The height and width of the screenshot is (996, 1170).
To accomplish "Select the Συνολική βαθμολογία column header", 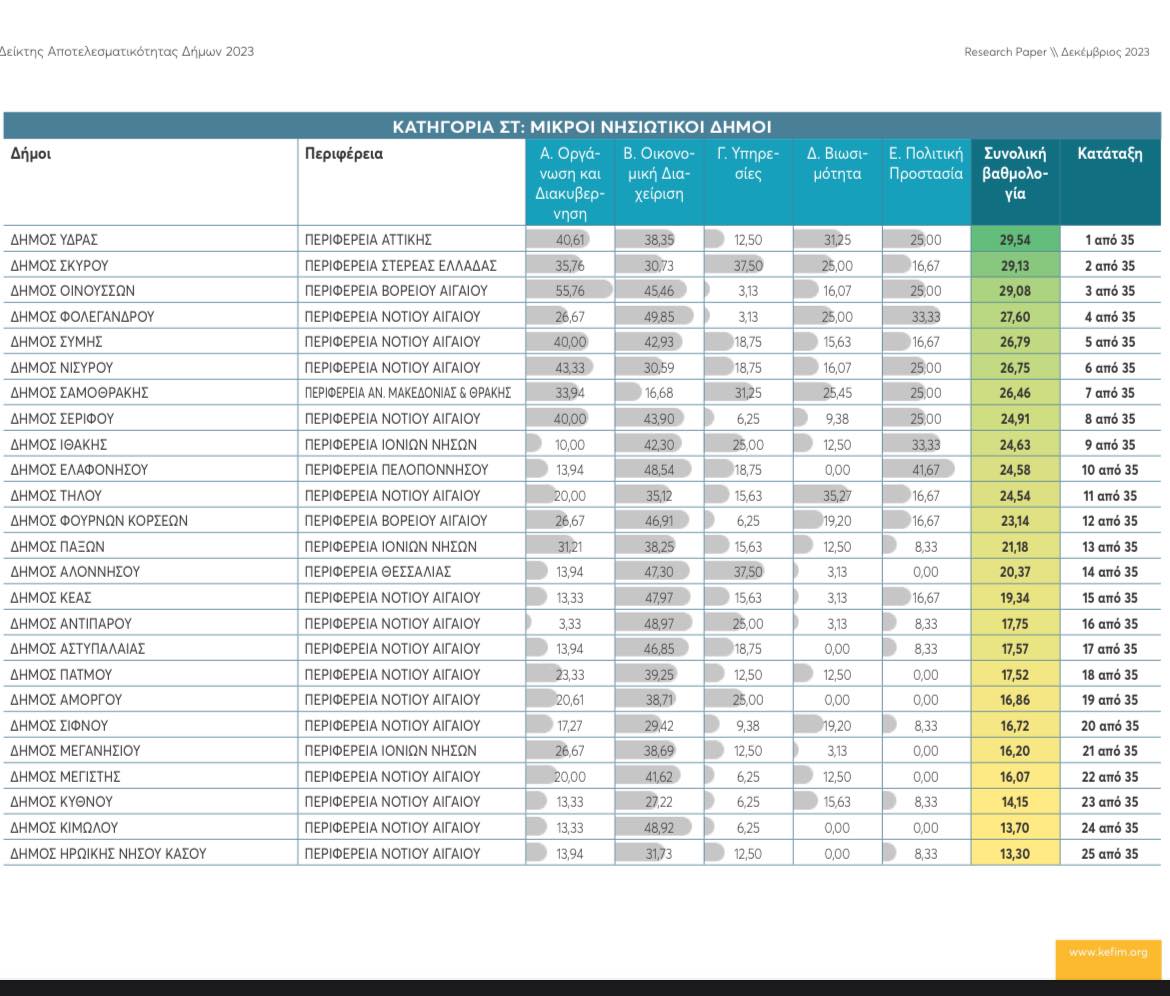I will (x=1014, y=173).
